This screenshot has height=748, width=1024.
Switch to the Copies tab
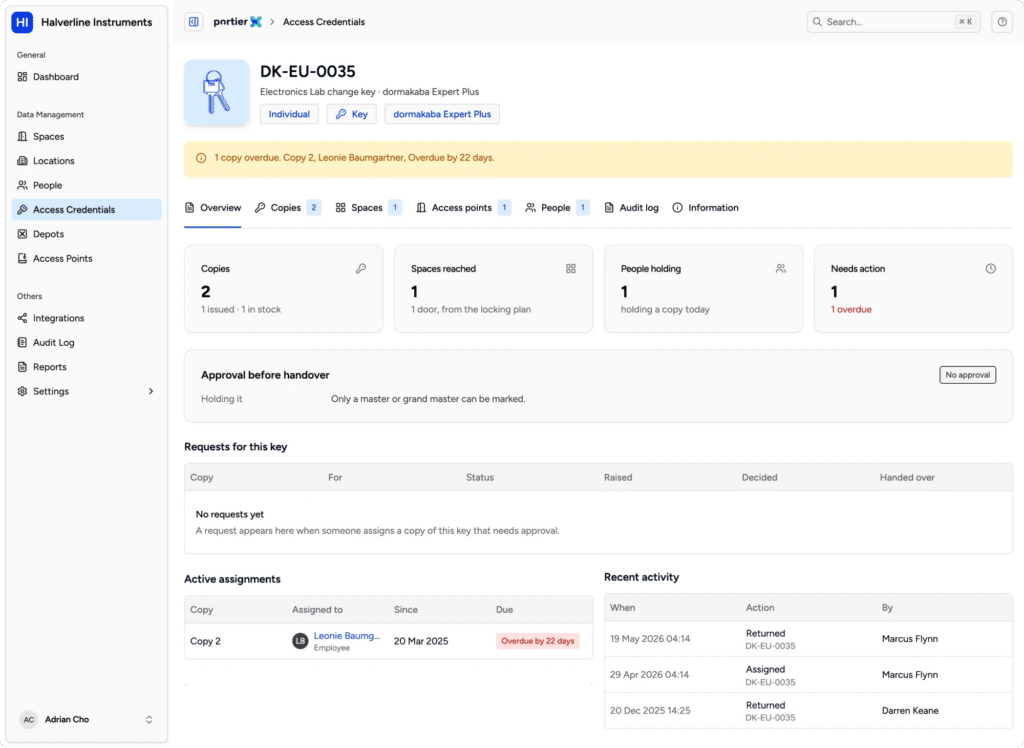(287, 208)
